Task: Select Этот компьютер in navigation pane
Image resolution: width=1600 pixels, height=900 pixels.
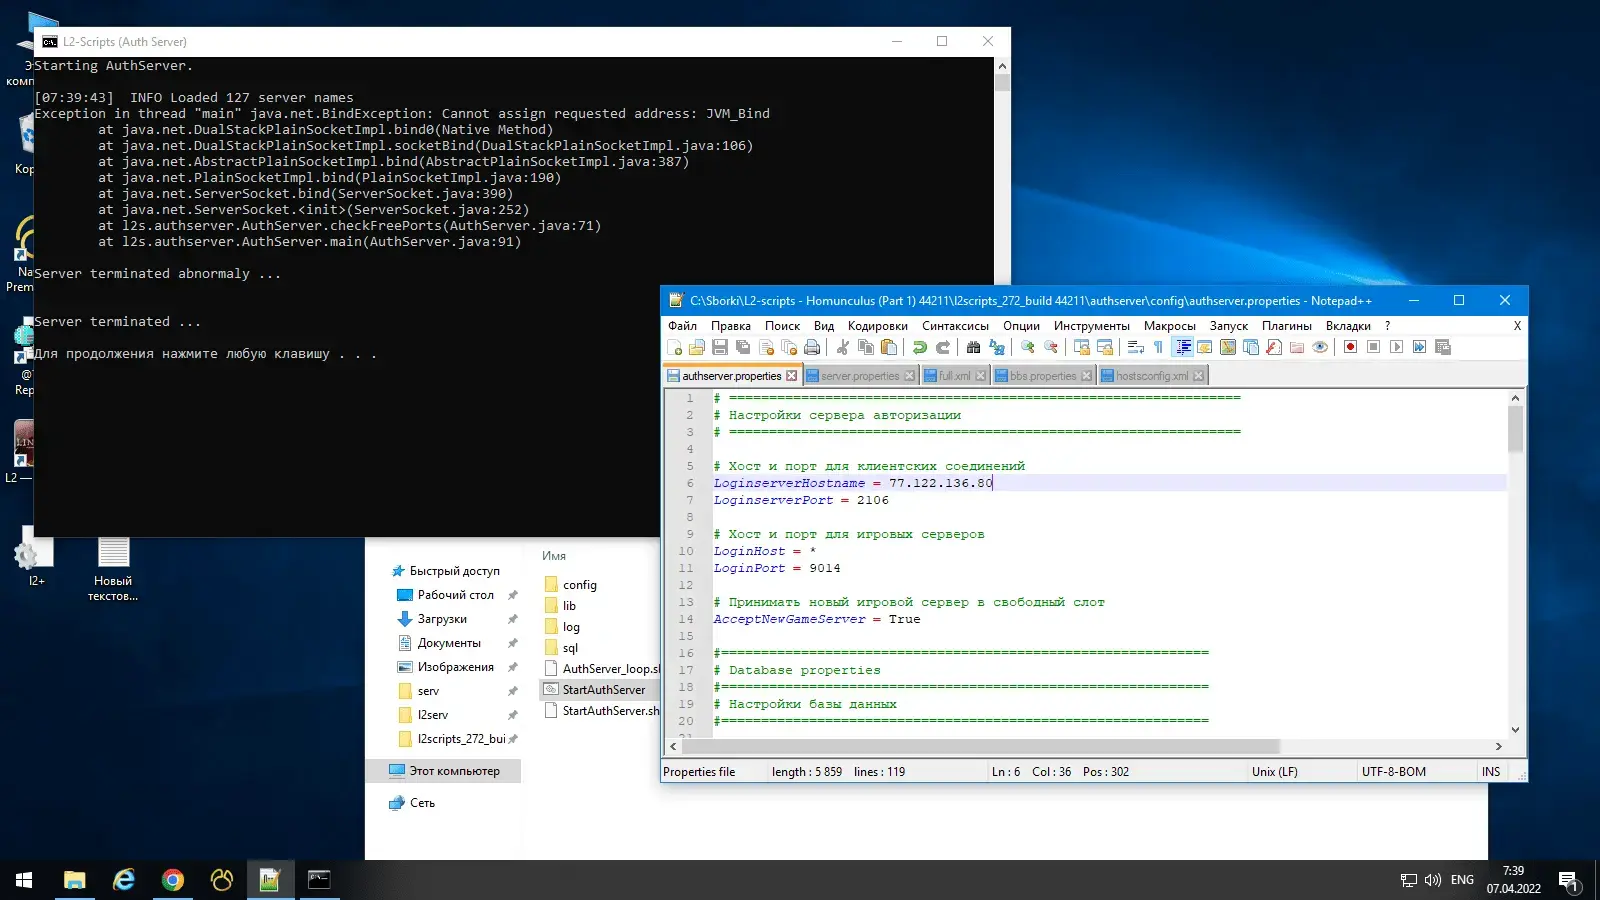Action: (x=445, y=771)
